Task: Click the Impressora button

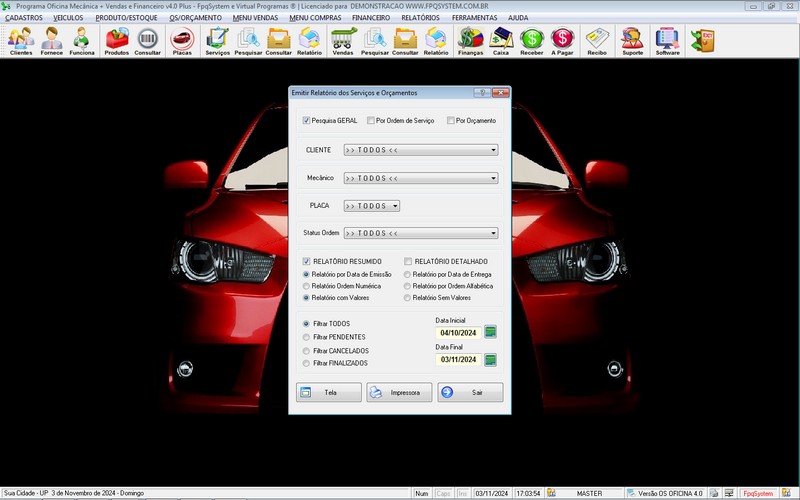Action: pyautogui.click(x=399, y=393)
